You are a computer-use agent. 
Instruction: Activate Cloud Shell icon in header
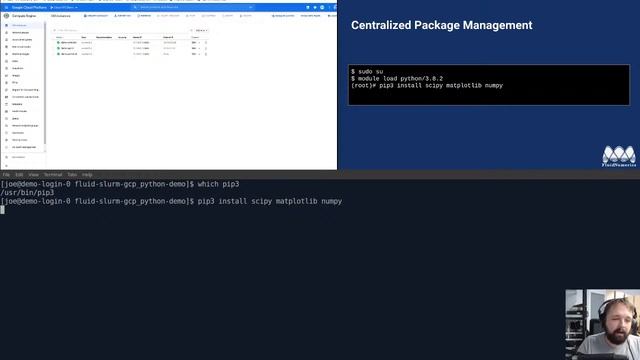(x=308, y=7)
